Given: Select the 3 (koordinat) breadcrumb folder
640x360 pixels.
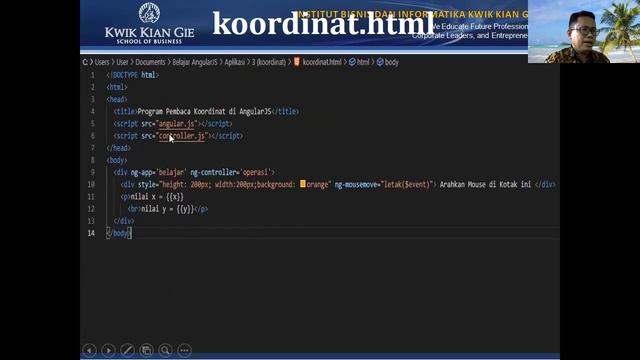Looking at the screenshot, I should [269, 62].
